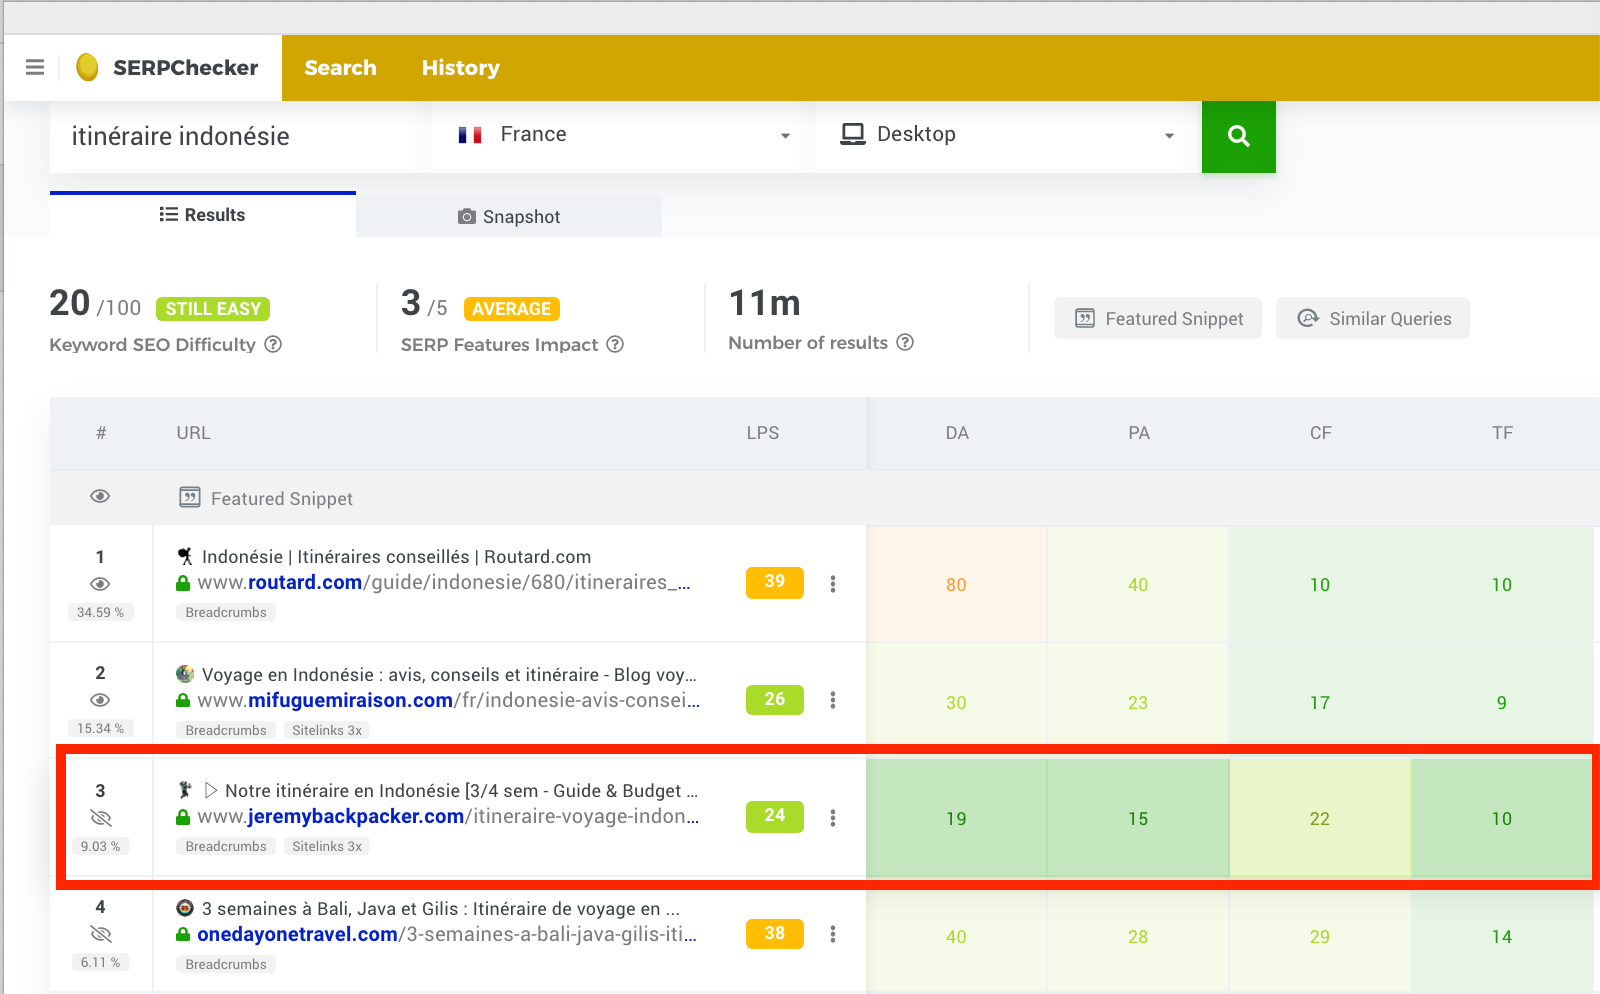Screen dimensions: 1600x994
Task: Toggle hidden eye icon for result 3
Action: (100, 818)
